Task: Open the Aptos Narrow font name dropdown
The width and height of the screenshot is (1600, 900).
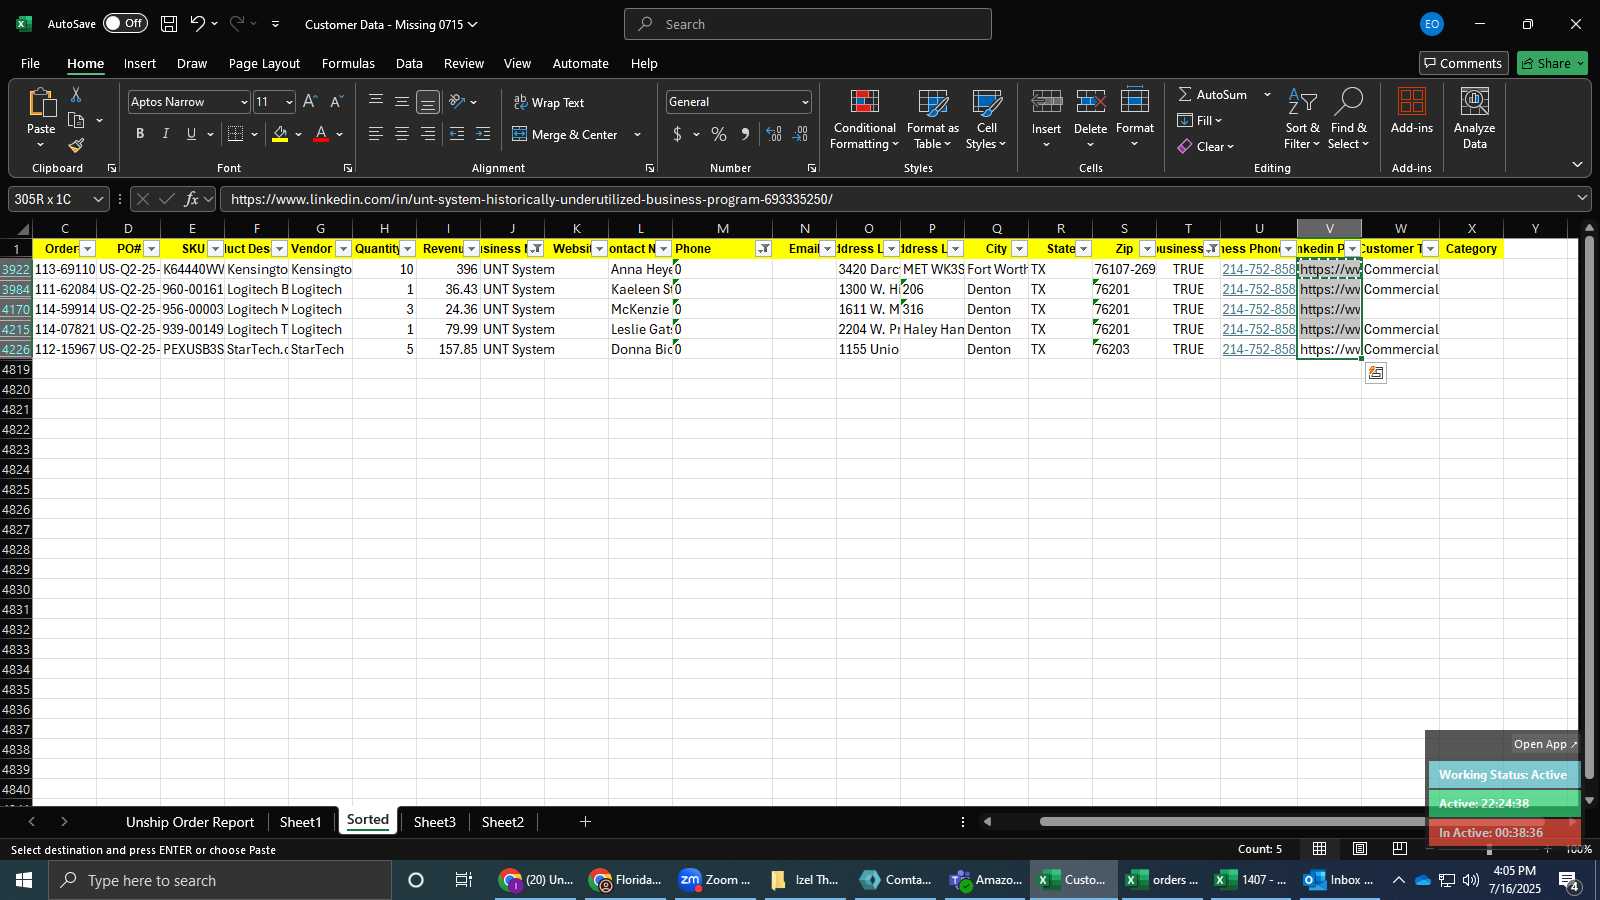Action: (x=243, y=102)
